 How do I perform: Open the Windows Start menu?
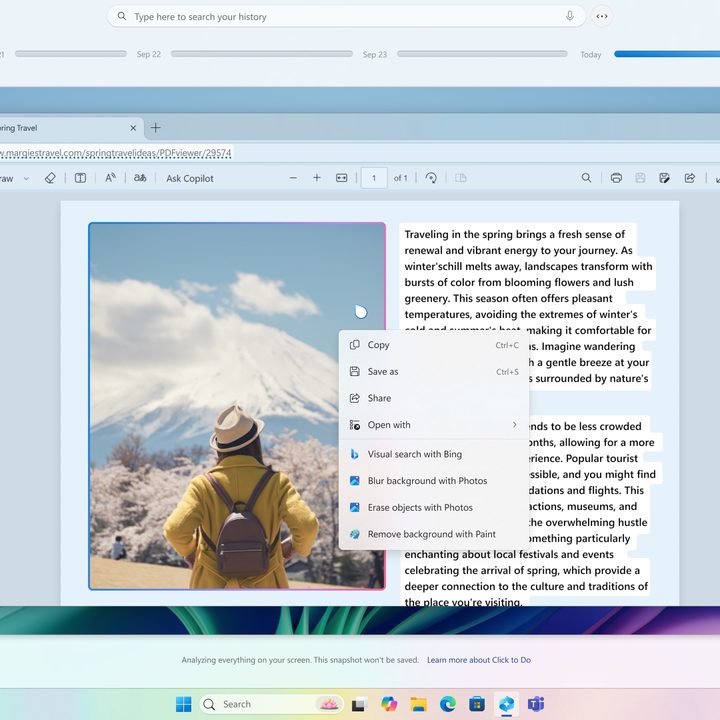click(184, 704)
